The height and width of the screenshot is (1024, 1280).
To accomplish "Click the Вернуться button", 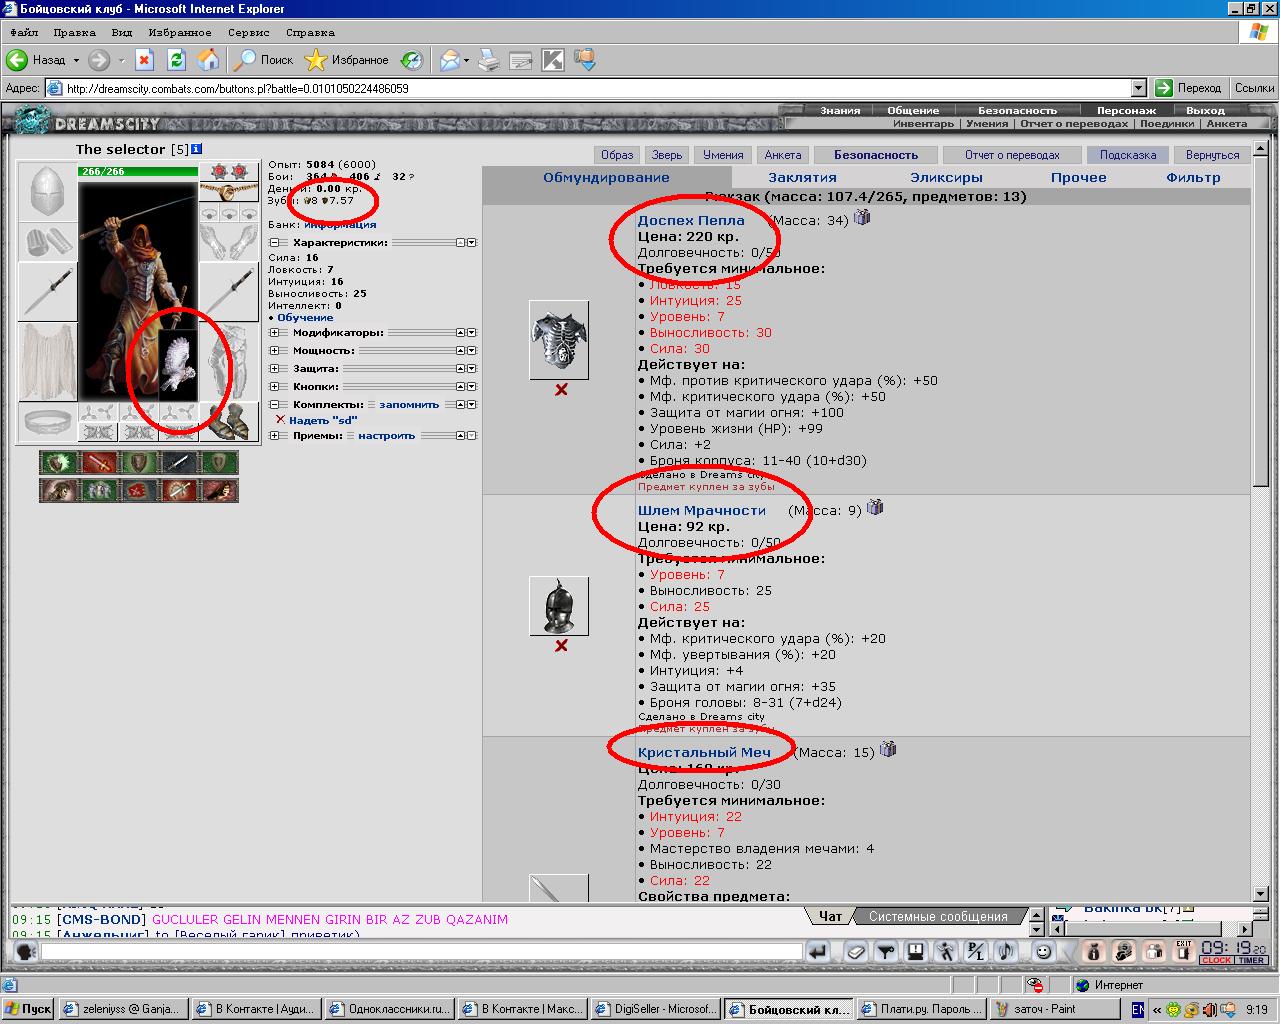I will point(1212,155).
